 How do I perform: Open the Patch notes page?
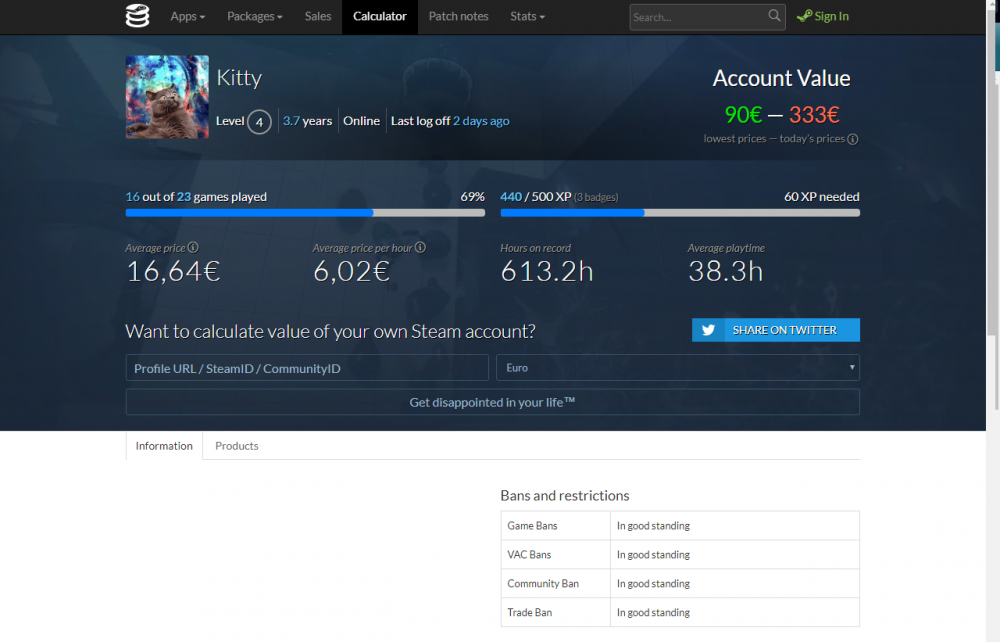[x=458, y=17]
